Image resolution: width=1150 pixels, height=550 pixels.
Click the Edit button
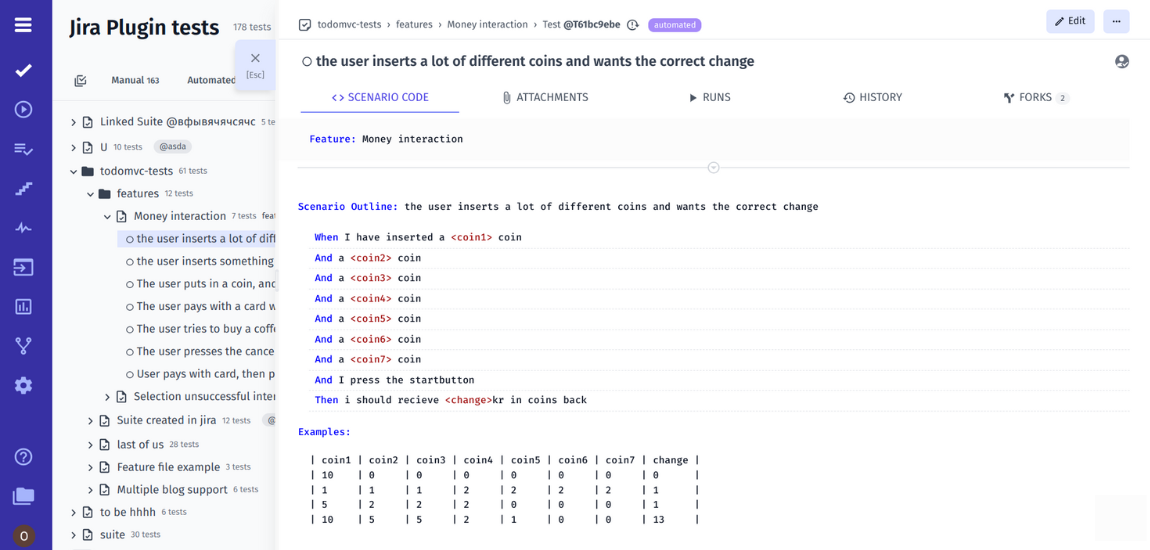click(1069, 22)
